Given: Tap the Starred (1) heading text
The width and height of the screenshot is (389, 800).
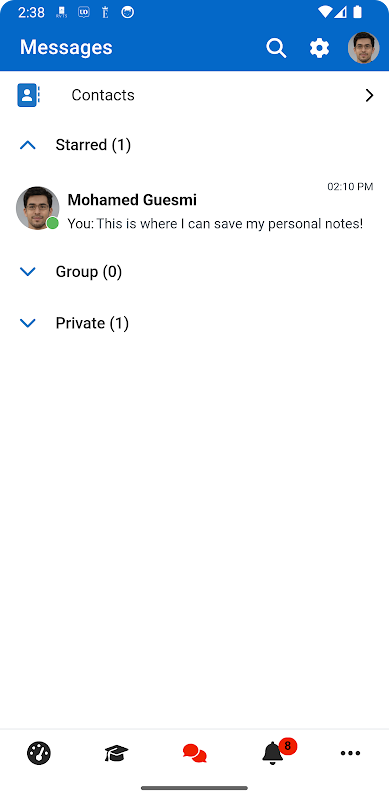Looking at the screenshot, I should click(93, 145).
